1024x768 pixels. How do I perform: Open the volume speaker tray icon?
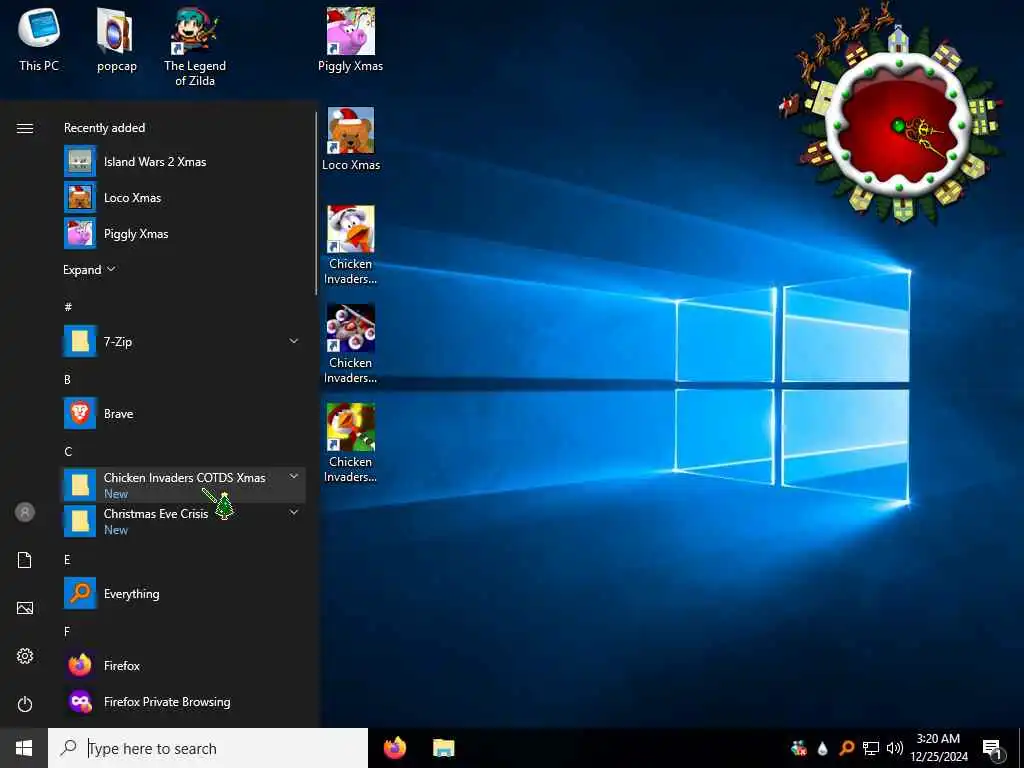coord(895,748)
